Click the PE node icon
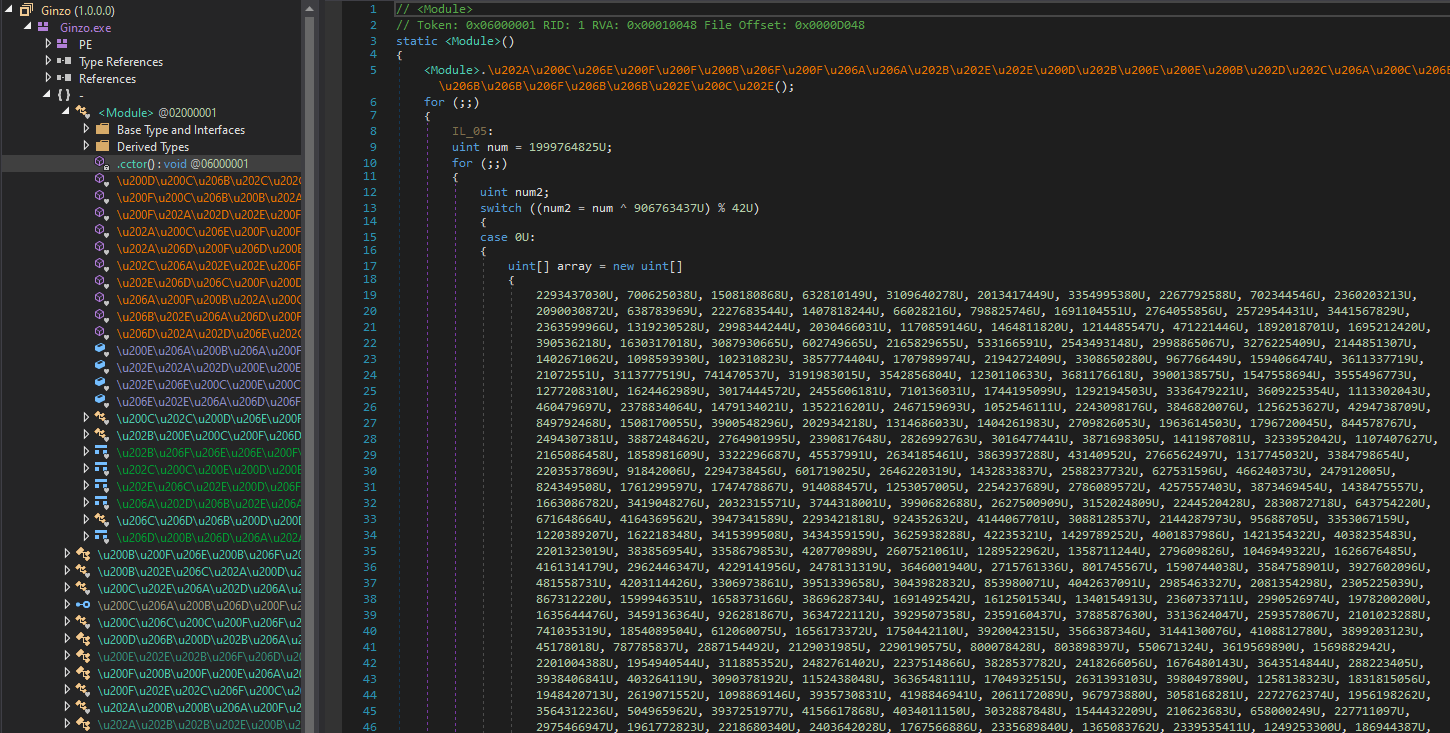The width and height of the screenshot is (1450, 733). [63, 44]
